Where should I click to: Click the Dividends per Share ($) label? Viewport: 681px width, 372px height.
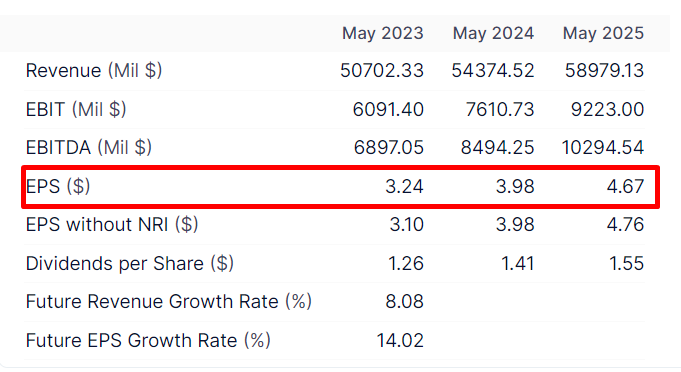pyautogui.click(x=129, y=263)
